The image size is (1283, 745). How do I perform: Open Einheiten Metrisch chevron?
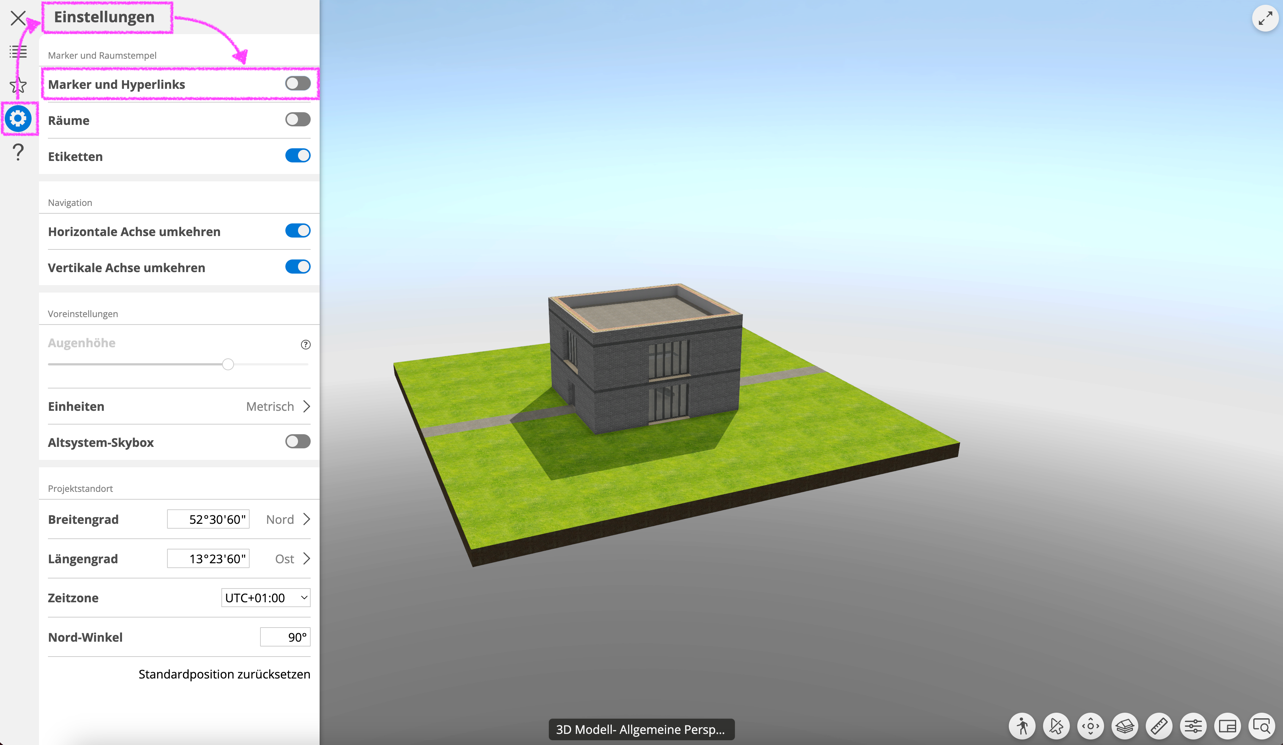pyautogui.click(x=306, y=406)
